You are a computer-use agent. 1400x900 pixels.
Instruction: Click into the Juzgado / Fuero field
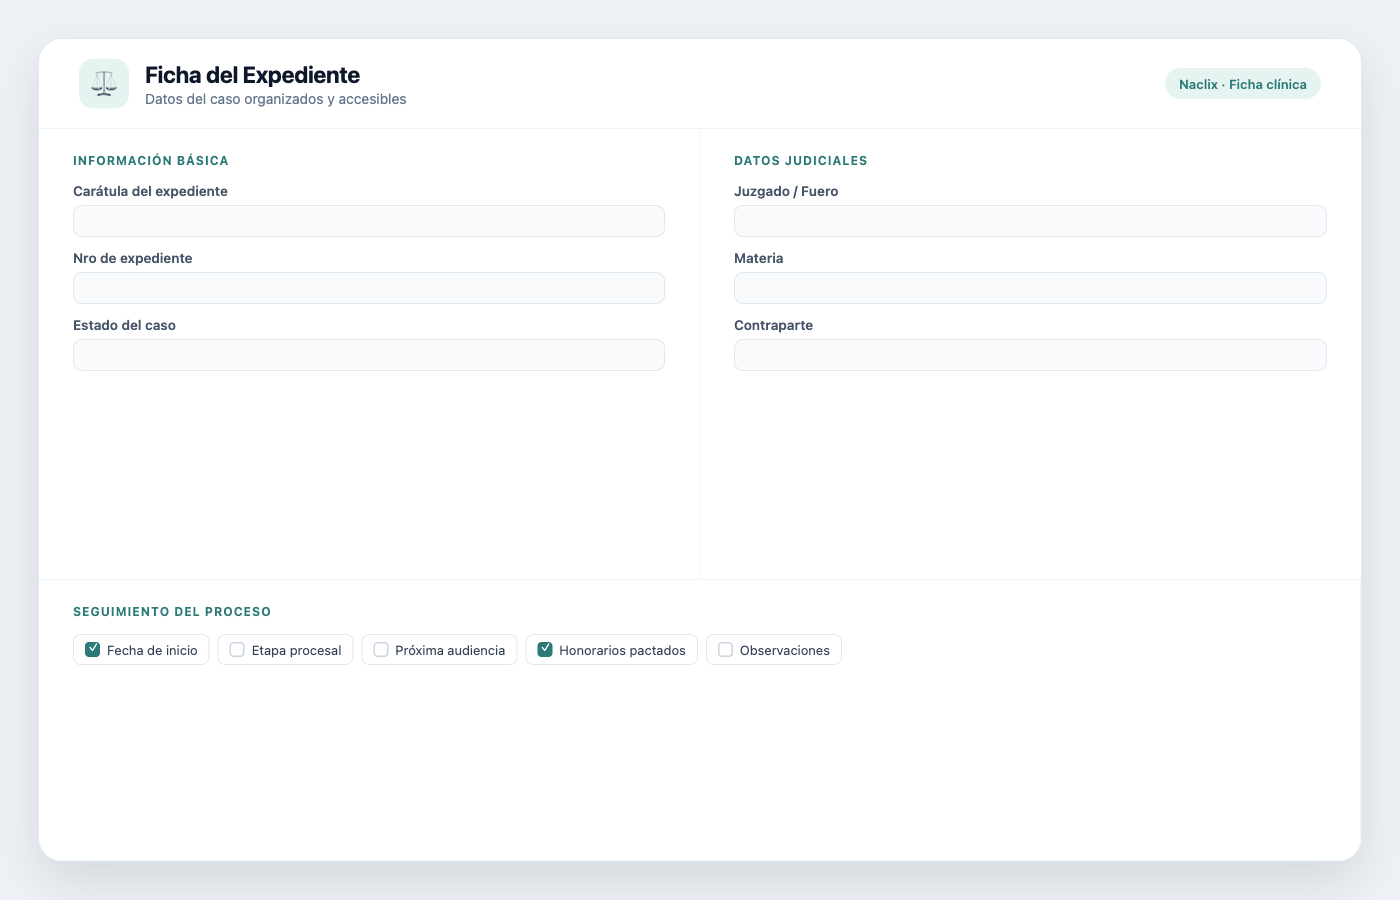[1030, 221]
